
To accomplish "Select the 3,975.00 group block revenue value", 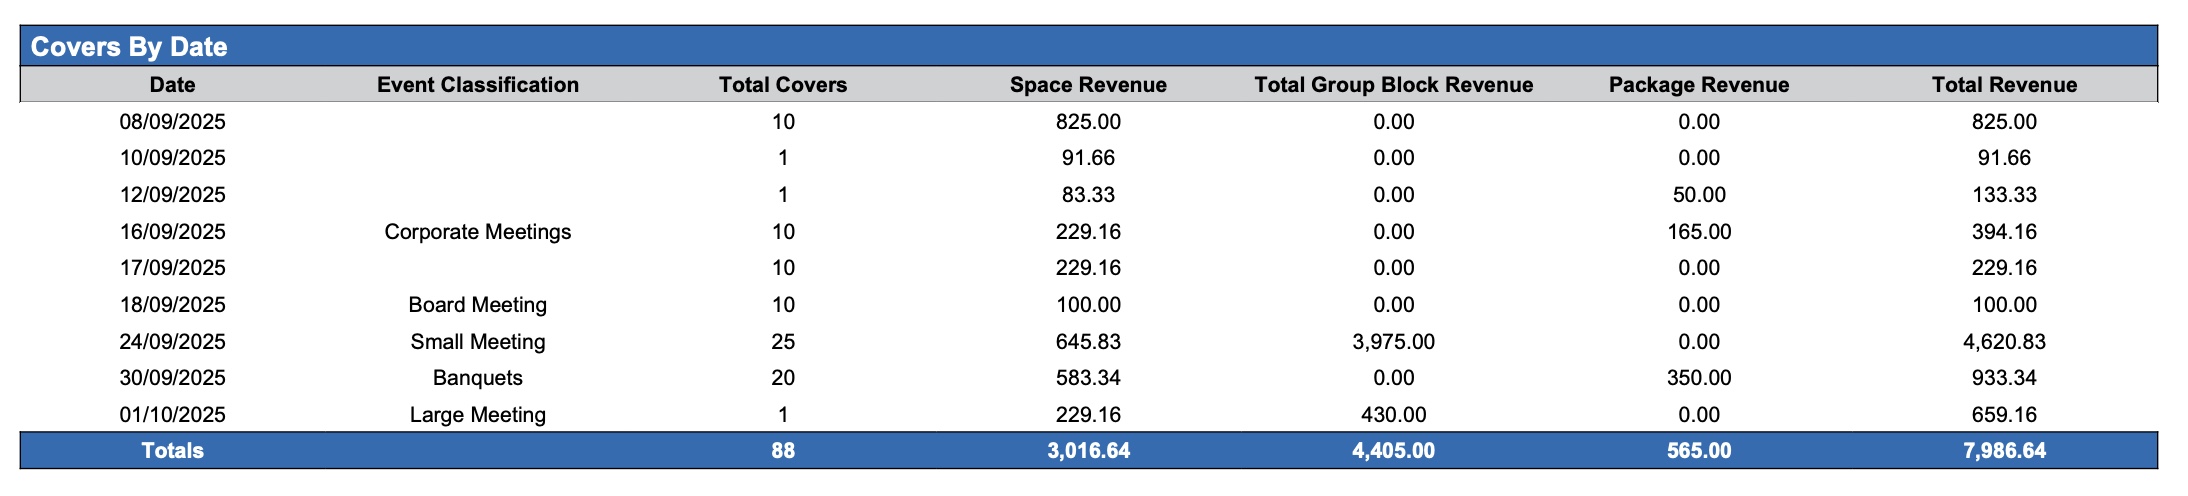I will pyautogui.click(x=1393, y=342).
